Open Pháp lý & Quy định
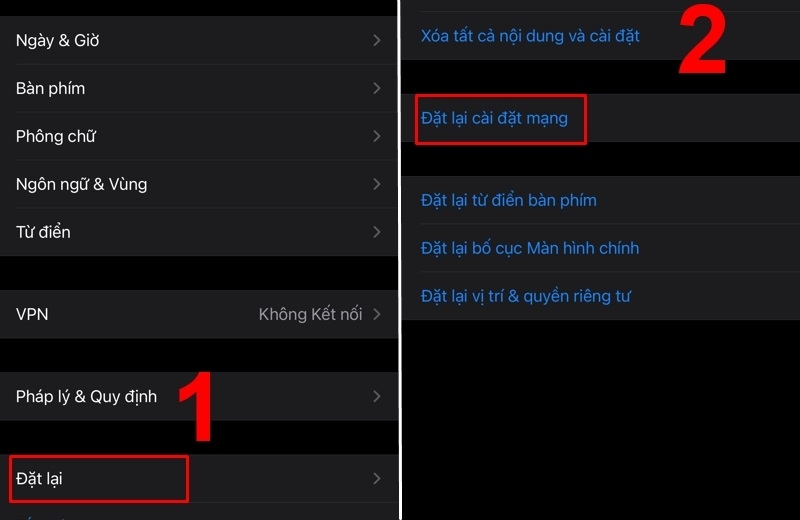The height and width of the screenshot is (520, 800). (199, 397)
